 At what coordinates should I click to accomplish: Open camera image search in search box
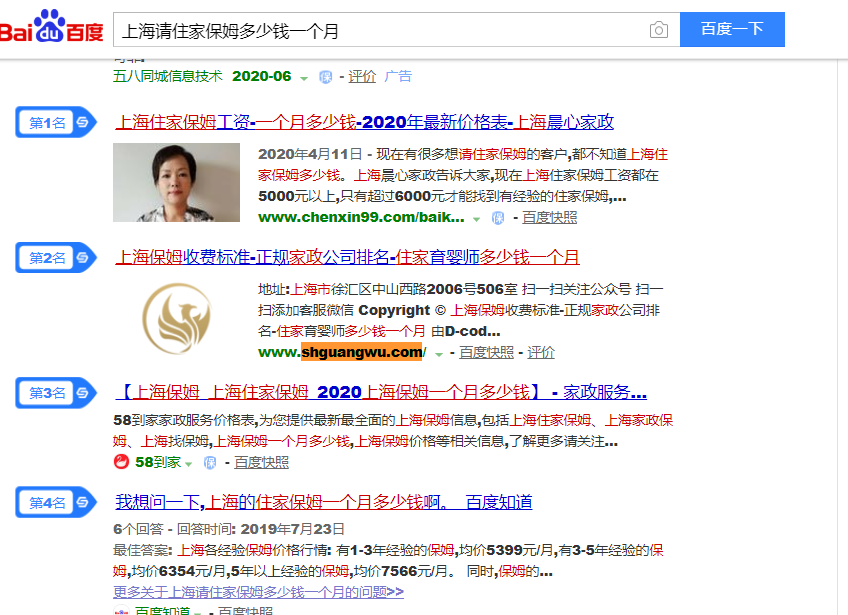coord(658,30)
